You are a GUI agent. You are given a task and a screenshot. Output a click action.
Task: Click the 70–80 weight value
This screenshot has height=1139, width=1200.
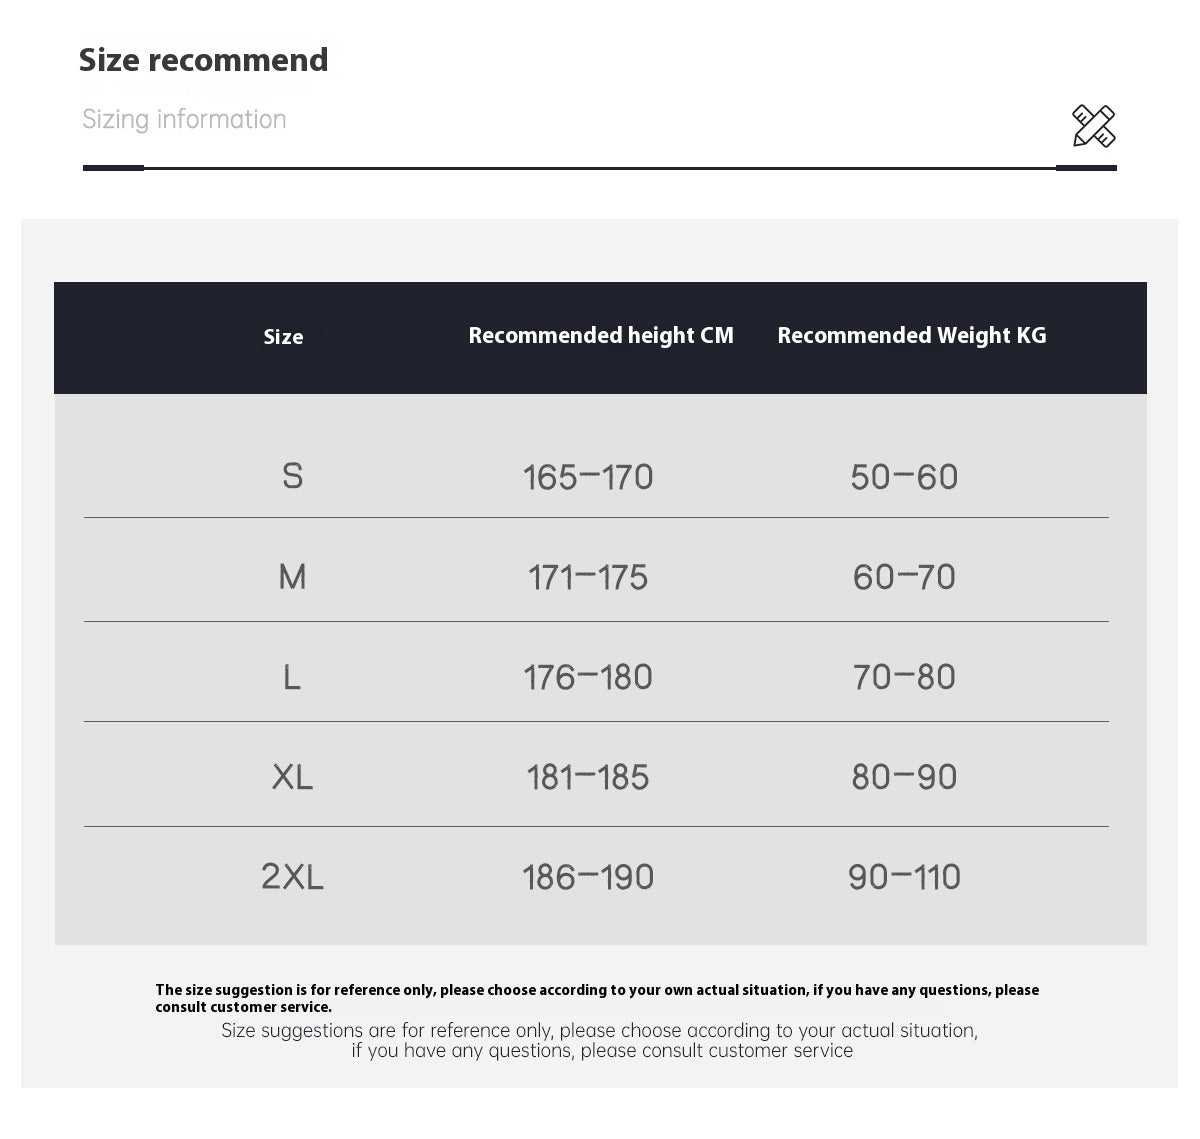[x=904, y=677]
